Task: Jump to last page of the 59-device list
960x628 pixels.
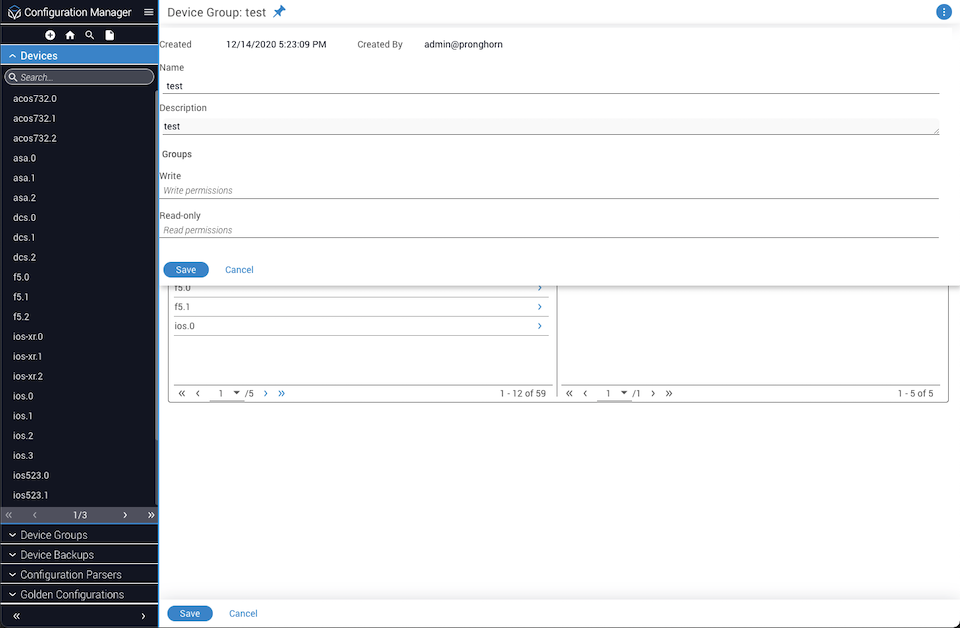Action: 282,394
